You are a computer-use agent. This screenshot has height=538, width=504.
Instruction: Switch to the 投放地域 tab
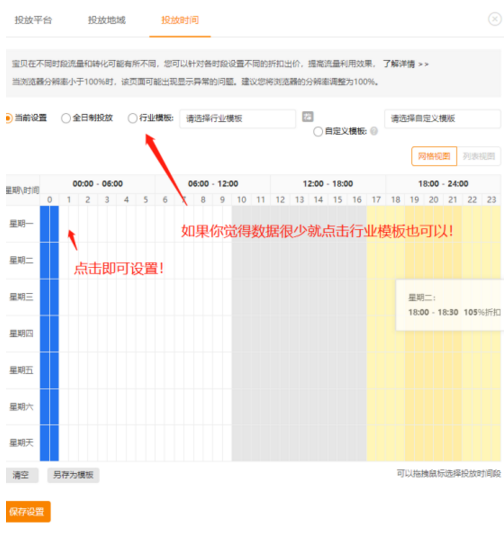point(107,20)
